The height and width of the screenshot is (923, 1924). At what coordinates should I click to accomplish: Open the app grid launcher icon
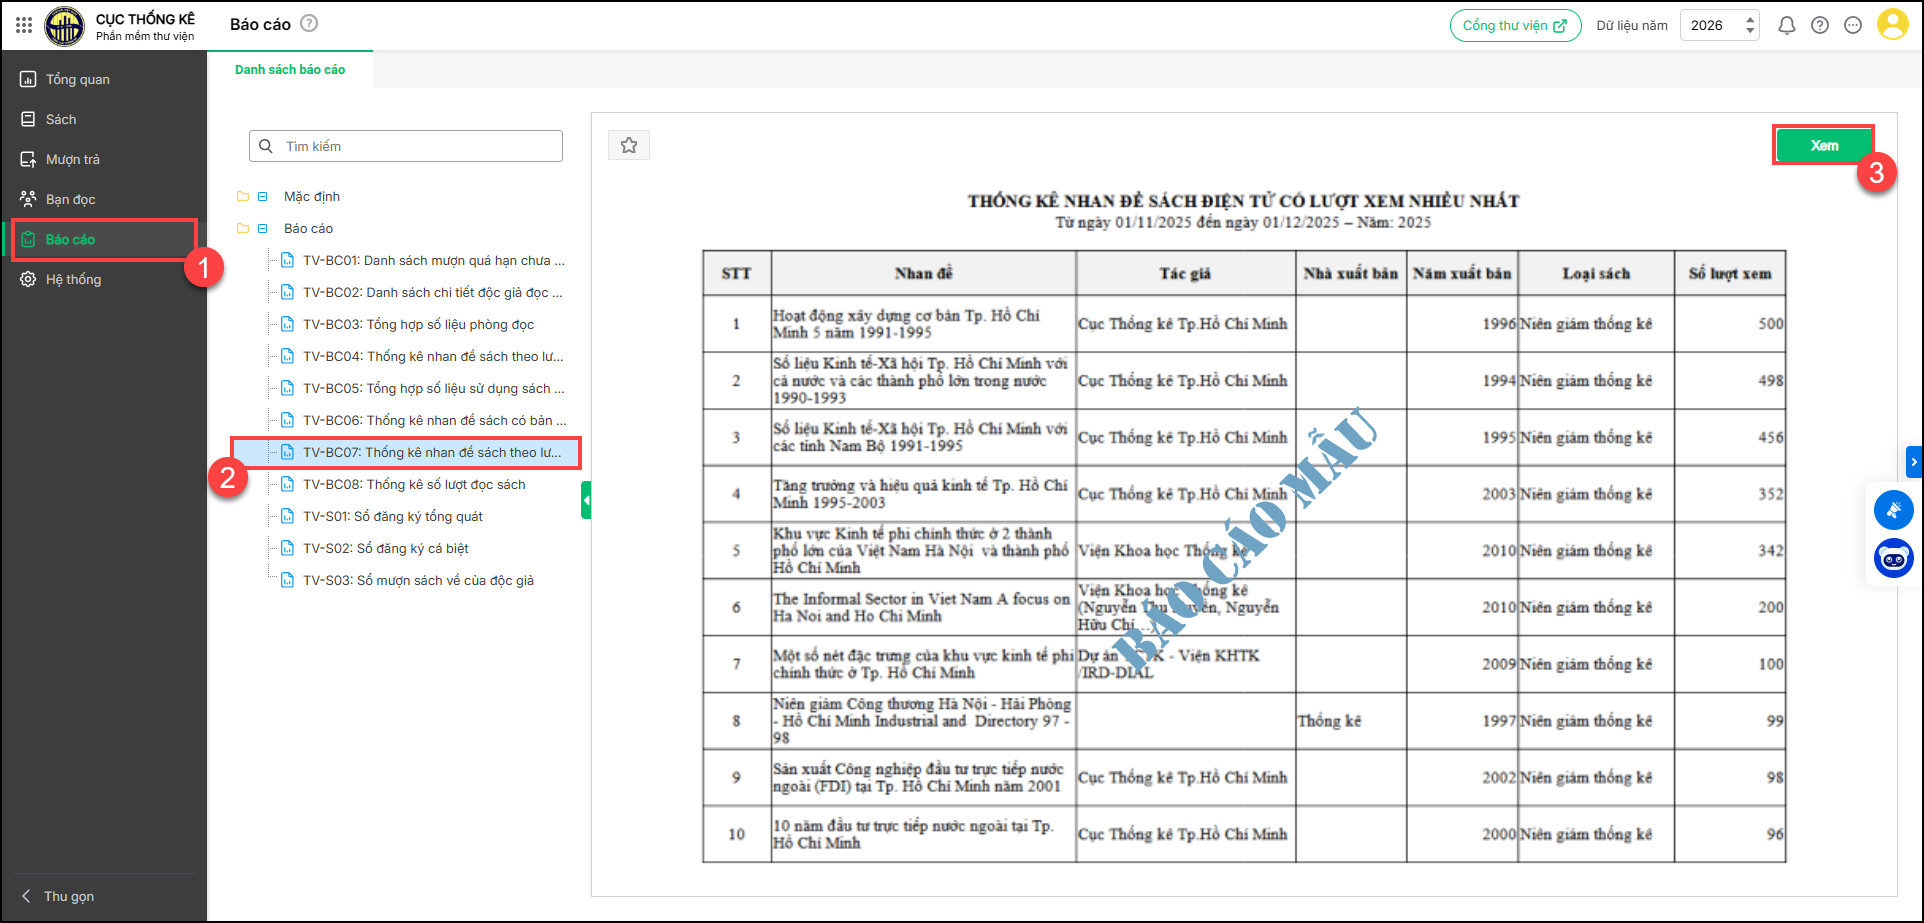point(24,25)
